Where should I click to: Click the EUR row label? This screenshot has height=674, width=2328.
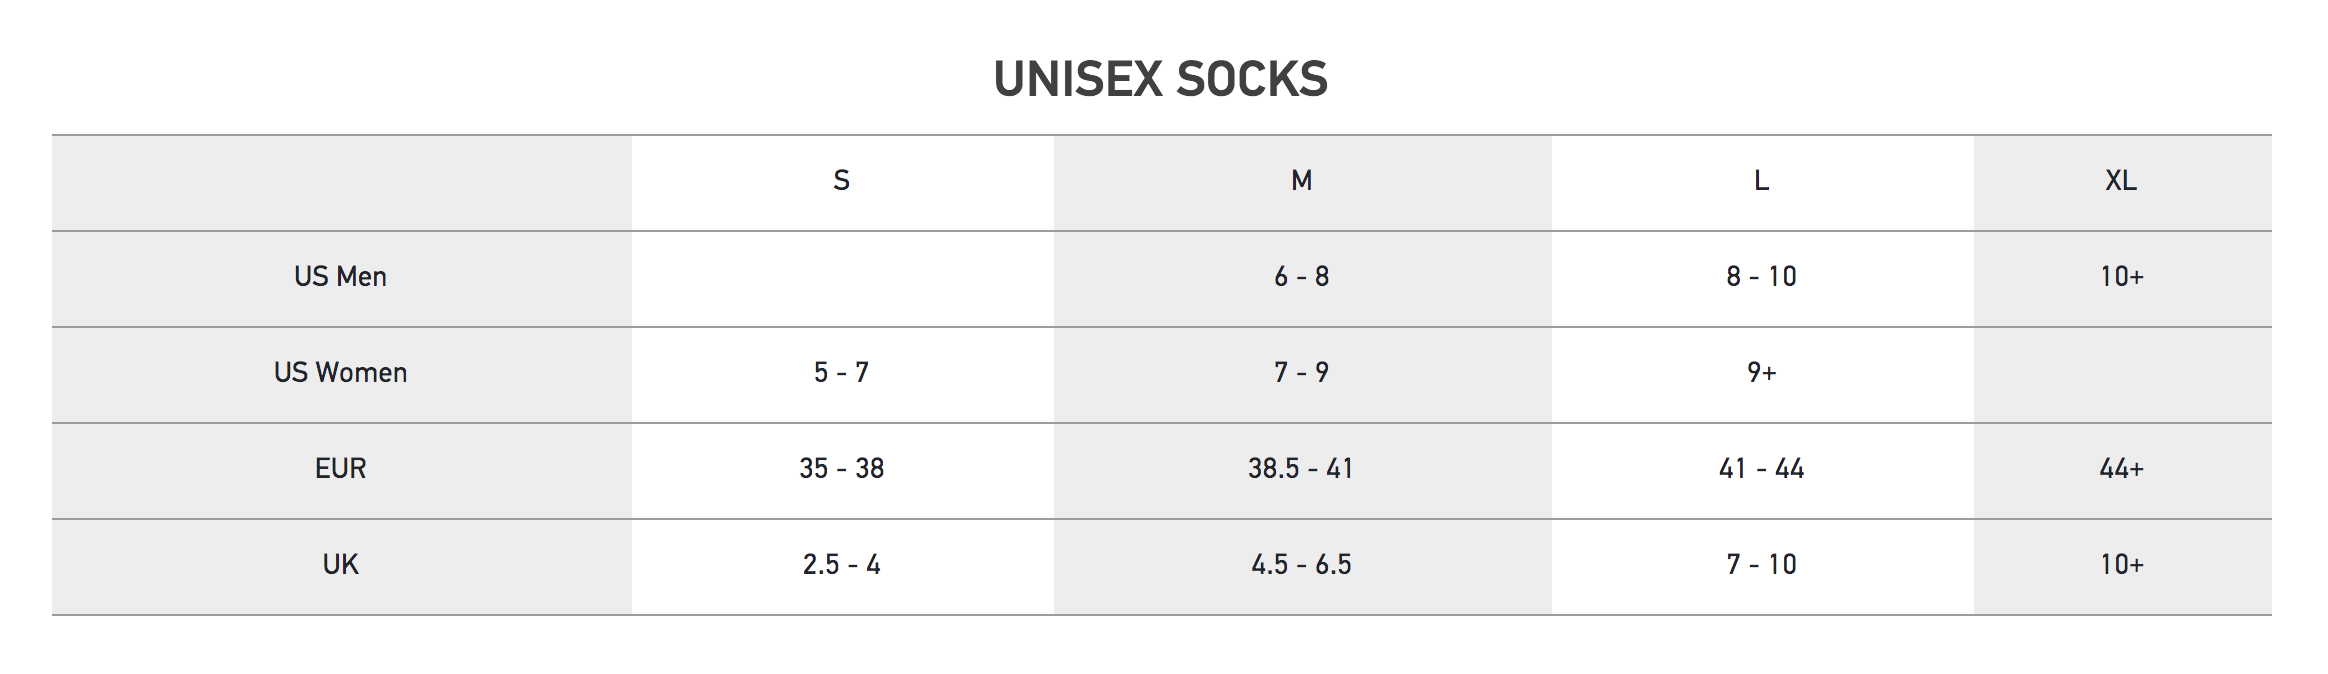(x=340, y=469)
